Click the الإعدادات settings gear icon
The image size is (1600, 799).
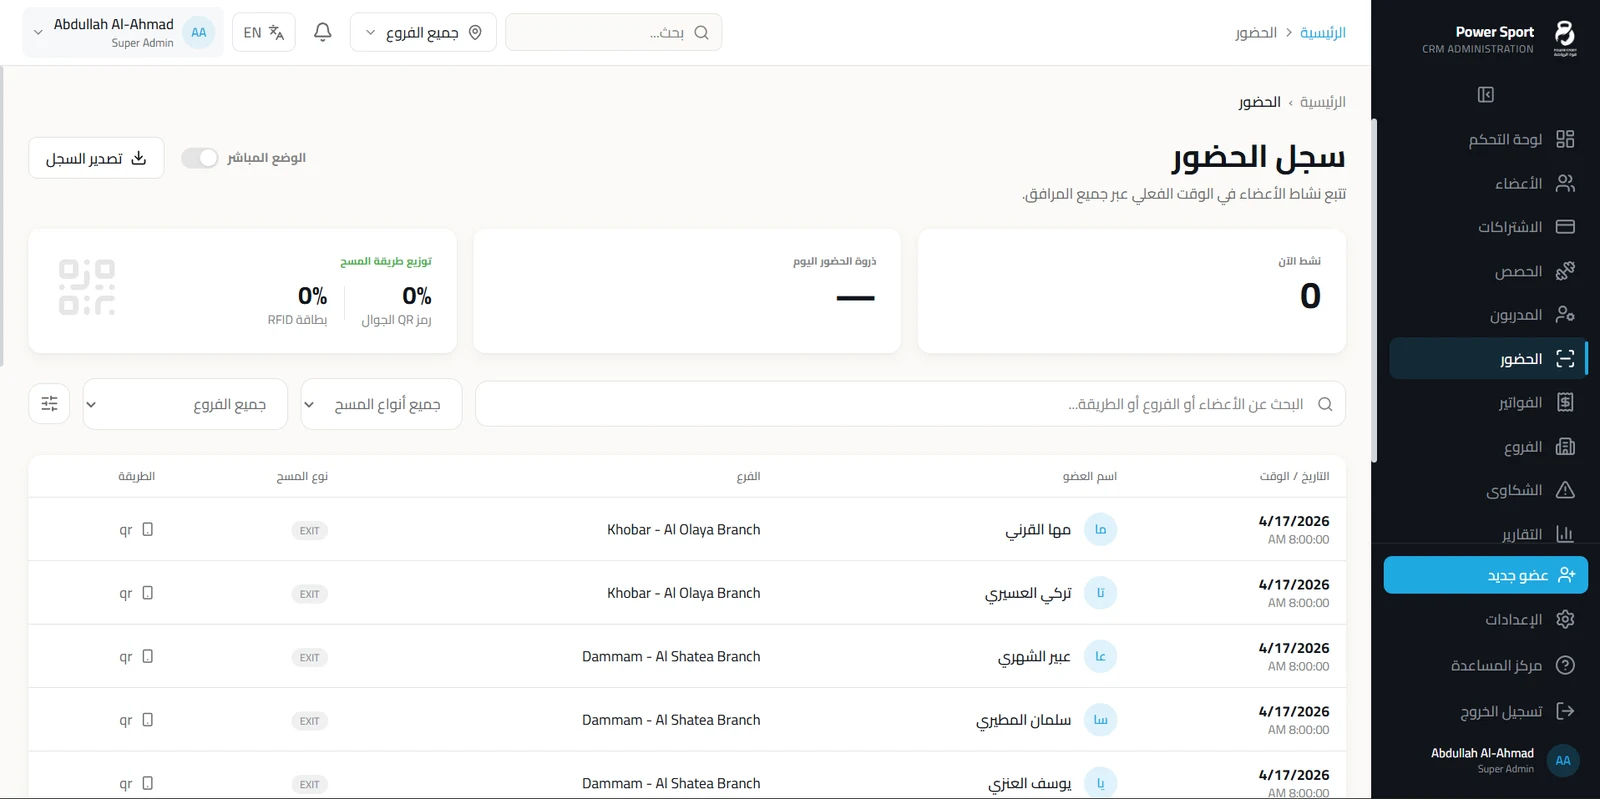click(1565, 619)
